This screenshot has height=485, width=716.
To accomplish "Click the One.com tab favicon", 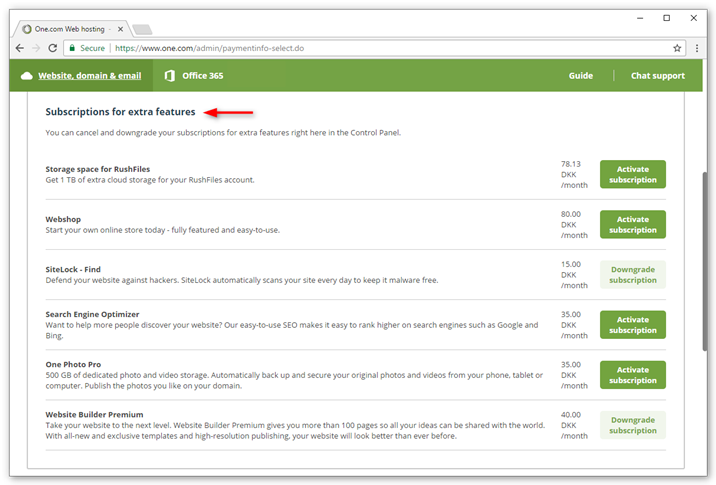I will point(27,29).
